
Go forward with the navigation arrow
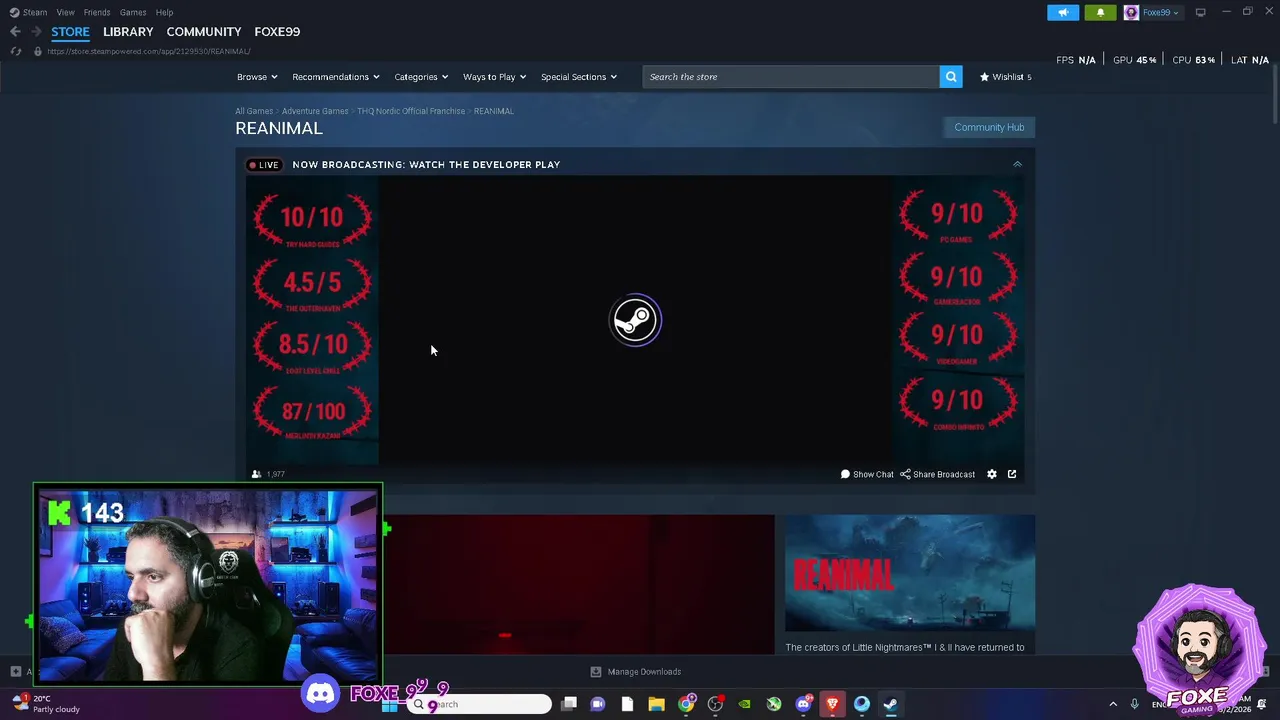click(x=36, y=32)
